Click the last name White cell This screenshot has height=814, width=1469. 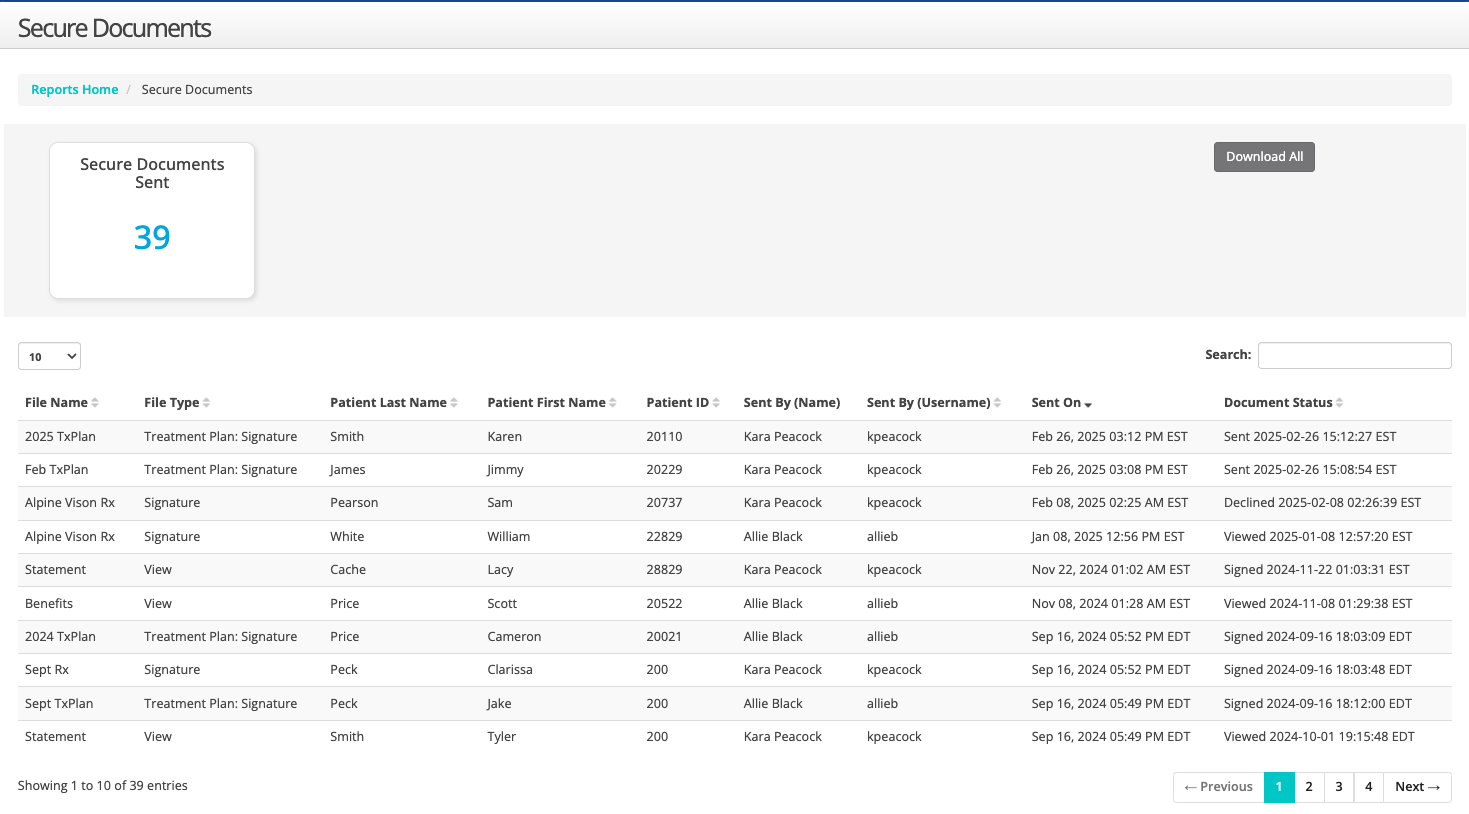tap(347, 537)
